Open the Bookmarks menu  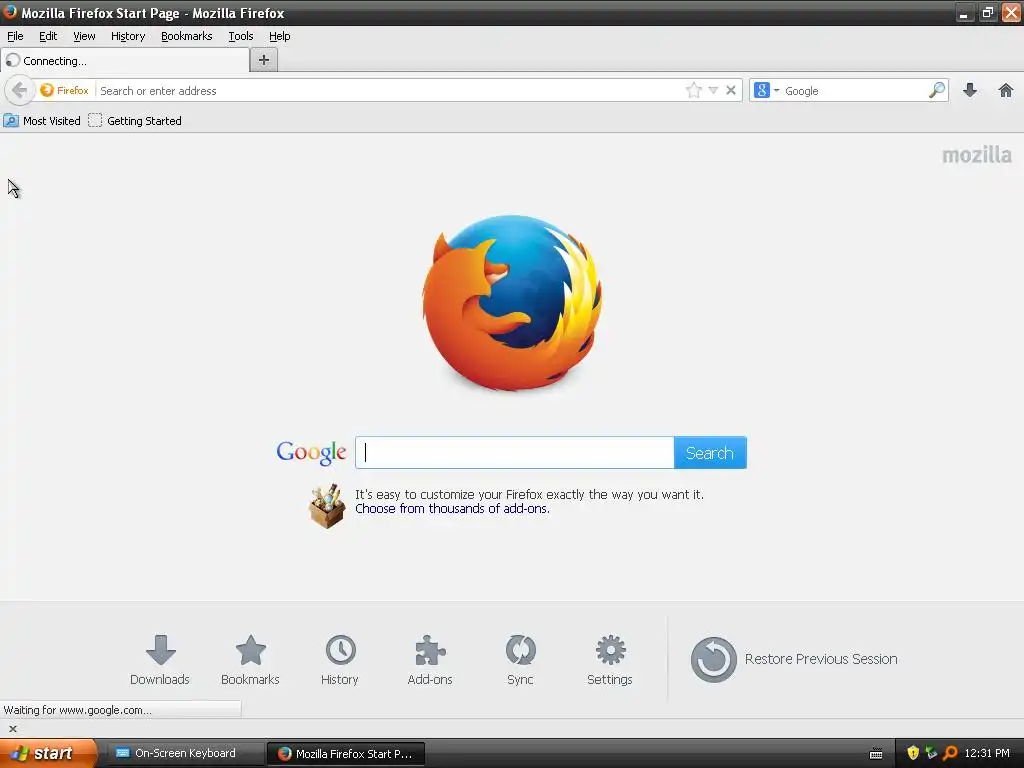187,36
